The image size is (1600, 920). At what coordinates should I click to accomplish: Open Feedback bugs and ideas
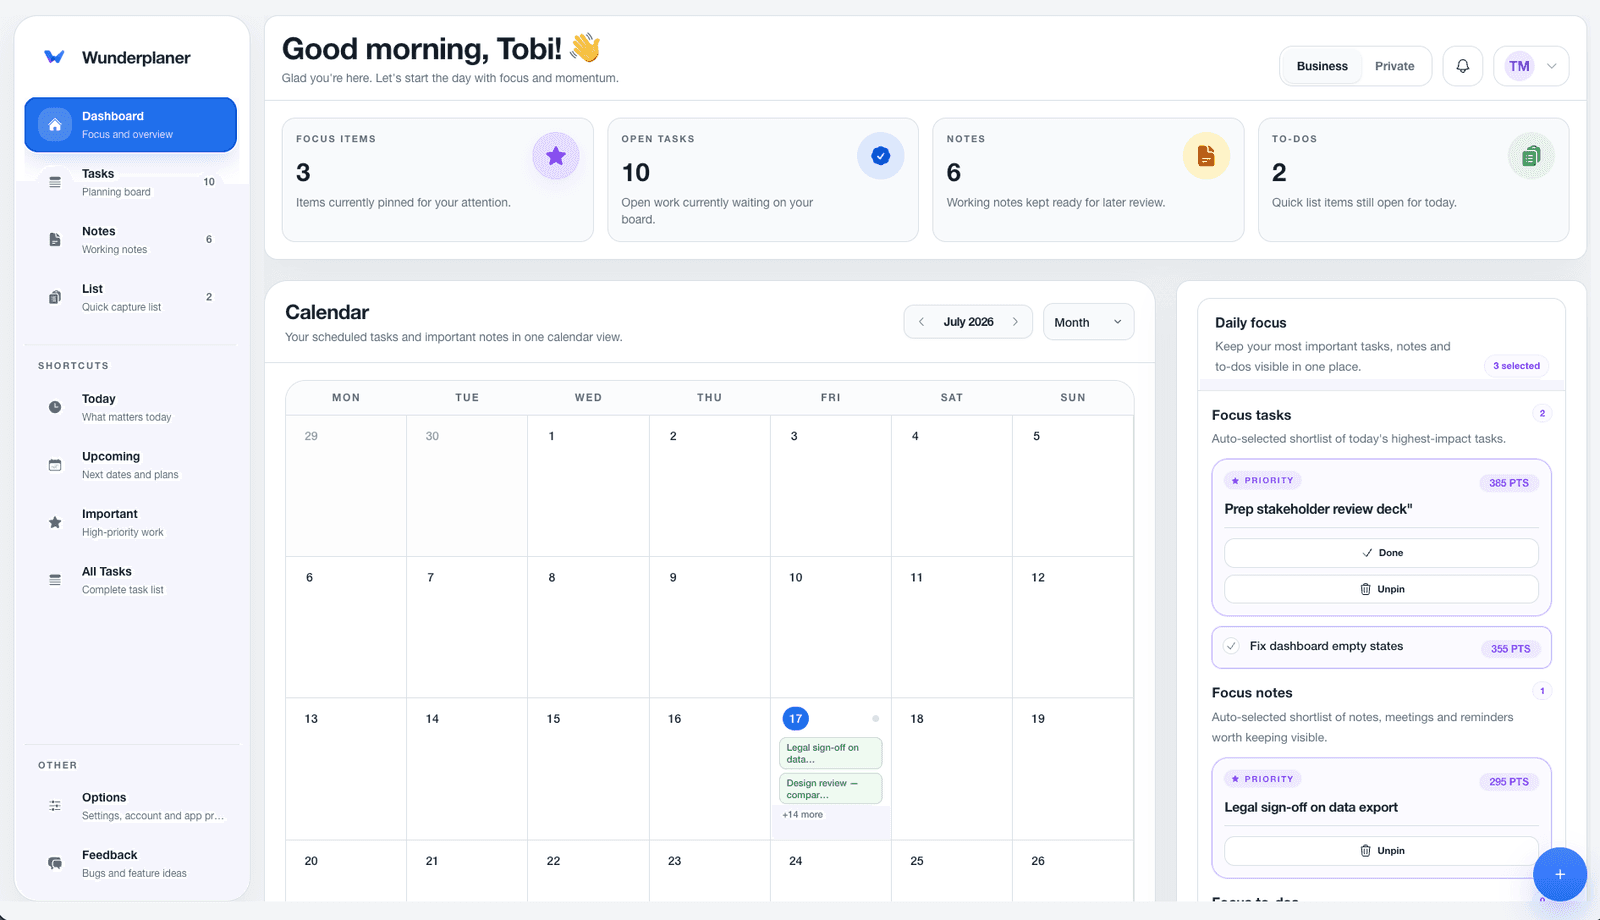point(130,863)
